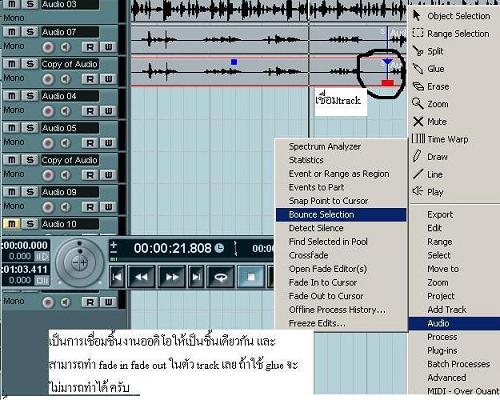Solo the Audio 04 track
This screenshot has height=400, width=500.
click(x=30, y=96)
